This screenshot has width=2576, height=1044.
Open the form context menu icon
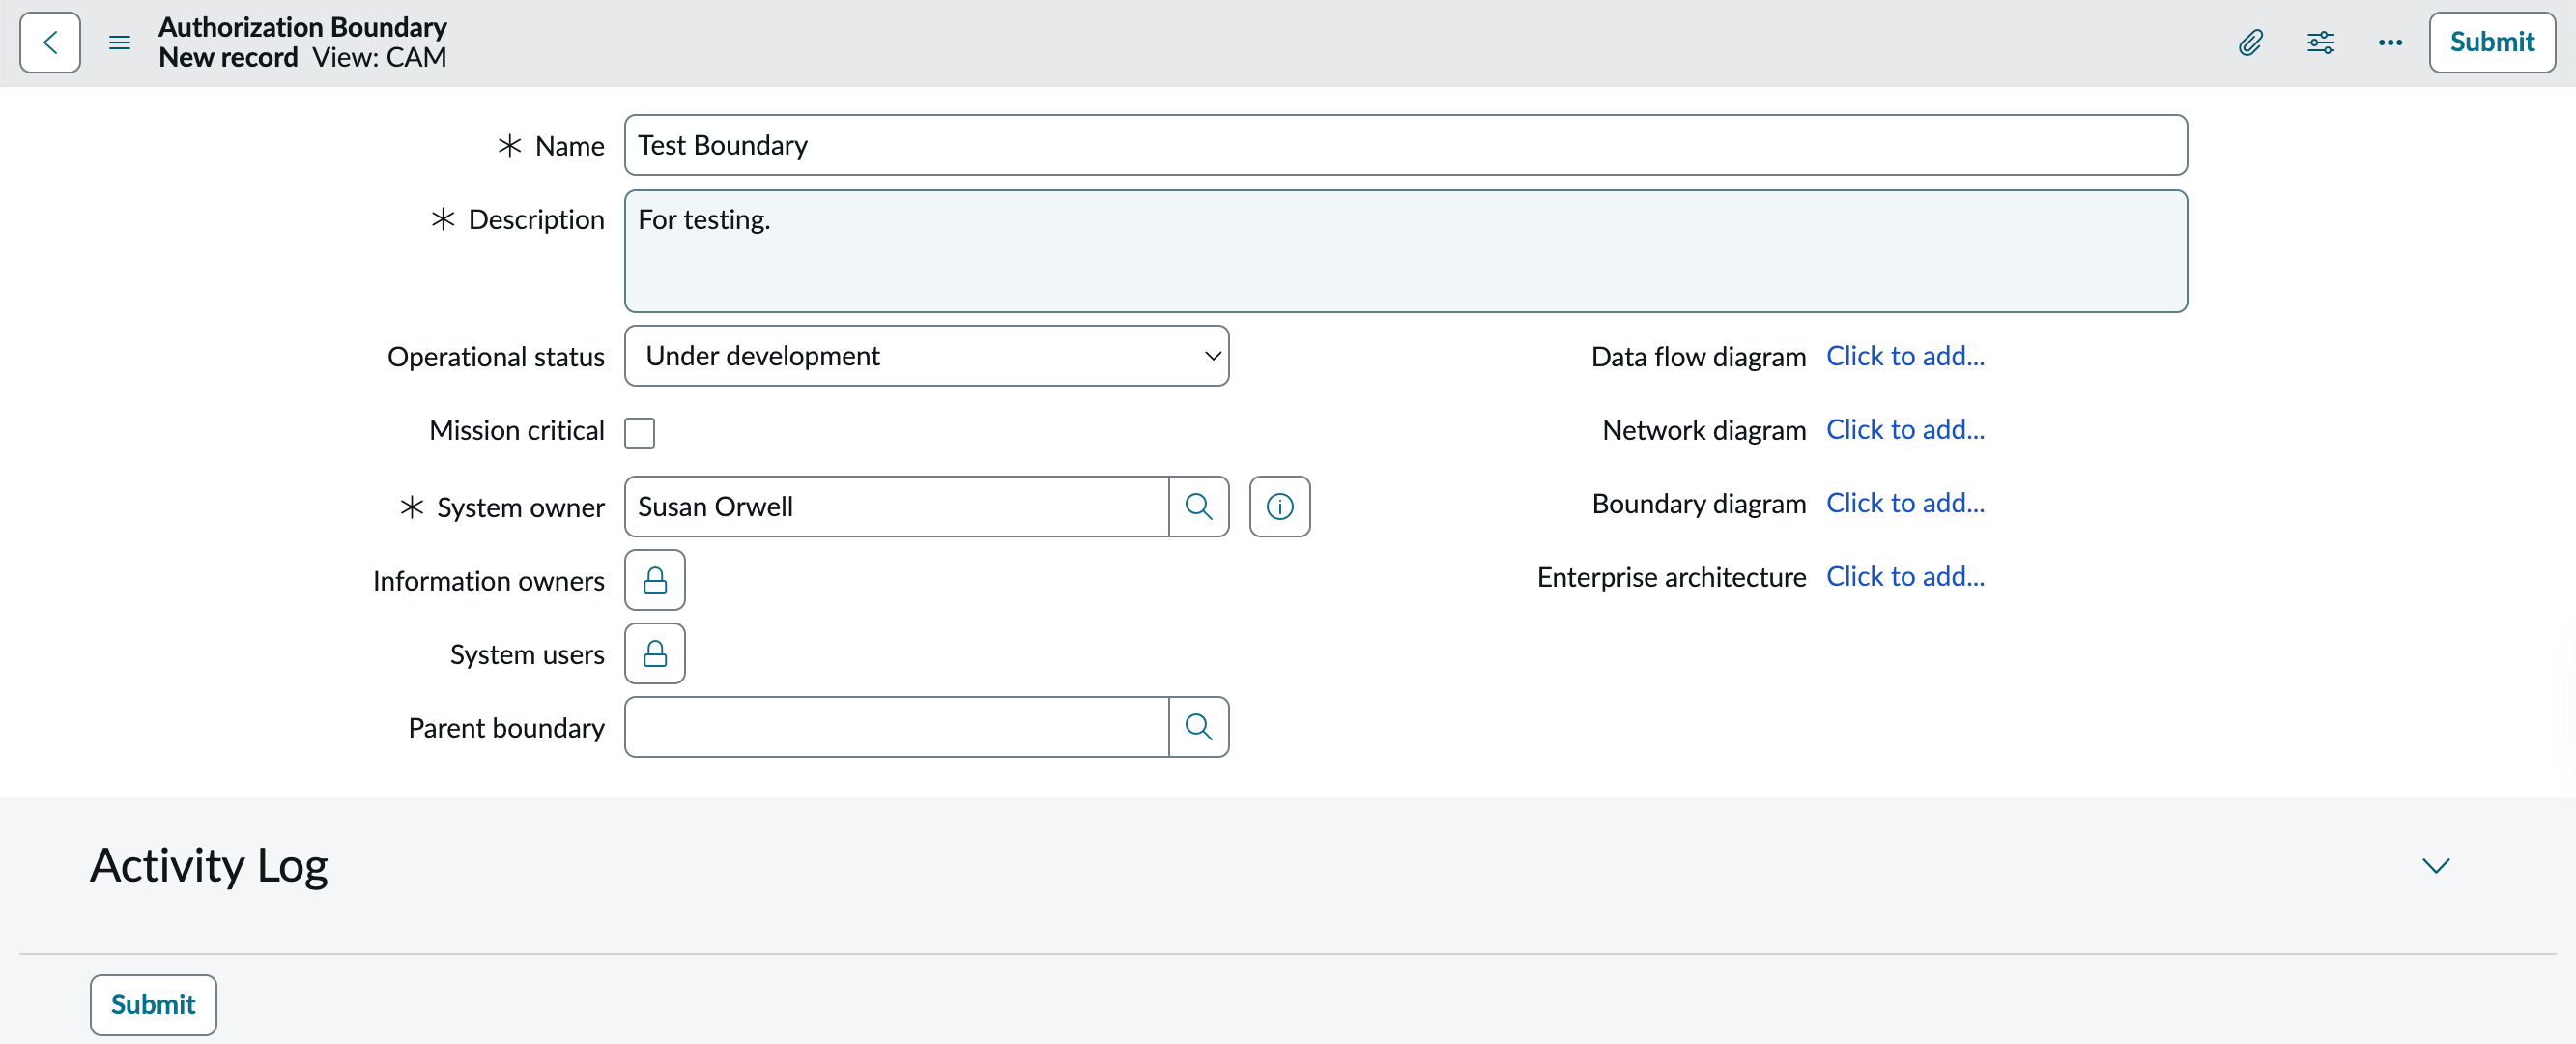point(120,42)
